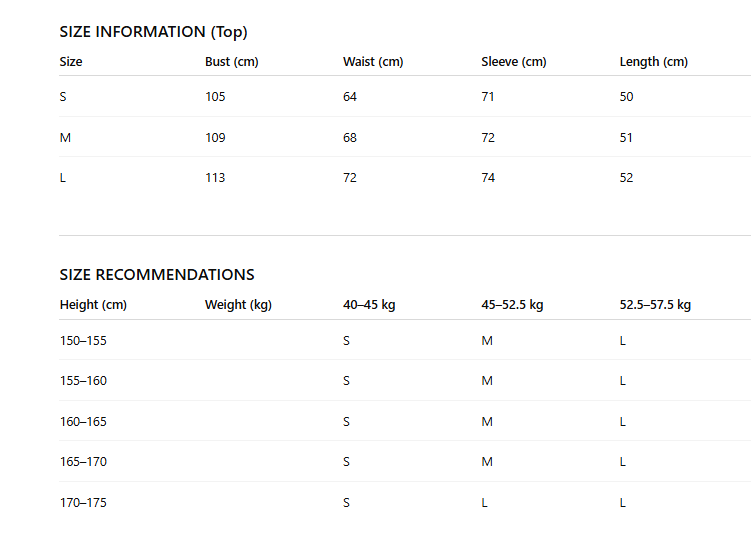
Task: Click the L recommendation for 170–175 at 45–52.5 kg
Action: point(484,503)
